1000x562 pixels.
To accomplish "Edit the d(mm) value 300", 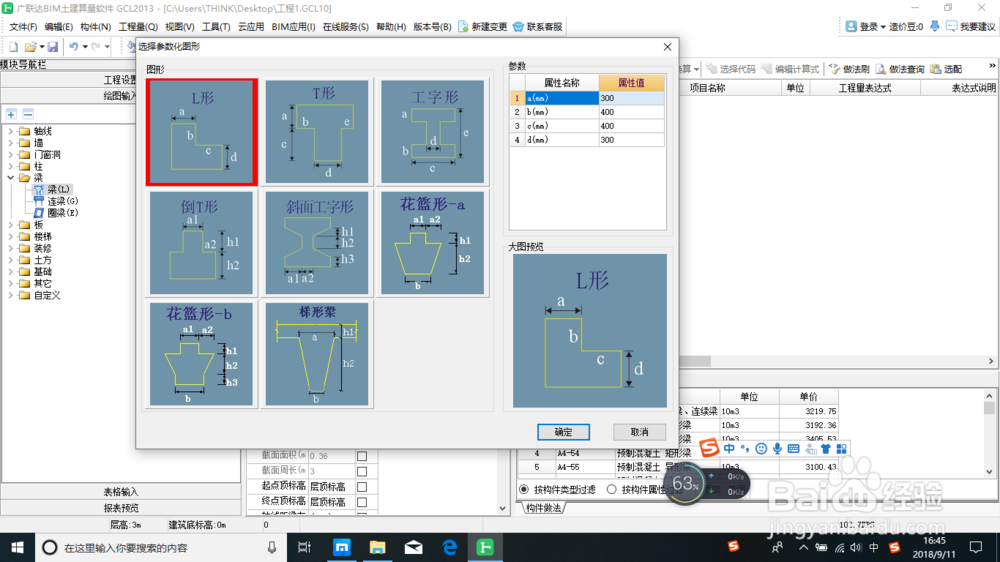I will pos(631,140).
